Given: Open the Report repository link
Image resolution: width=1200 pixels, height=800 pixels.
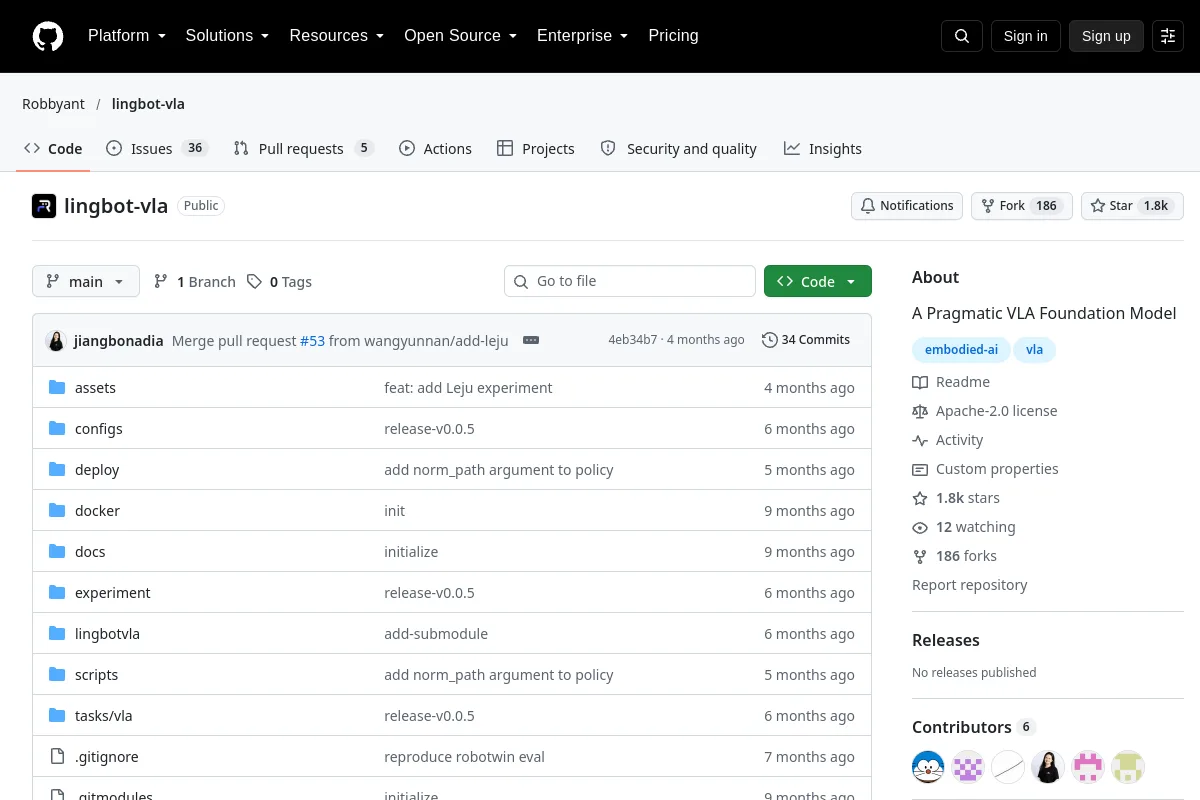Looking at the screenshot, I should (970, 585).
